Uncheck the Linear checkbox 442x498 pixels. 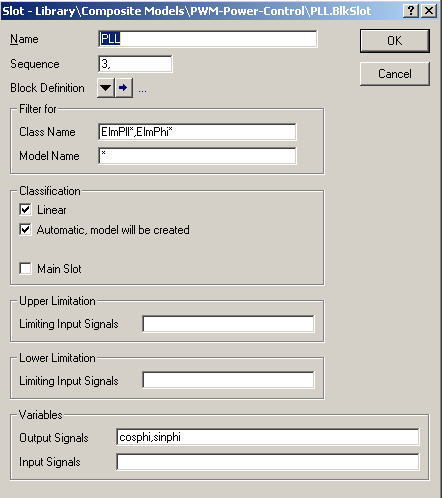25,210
